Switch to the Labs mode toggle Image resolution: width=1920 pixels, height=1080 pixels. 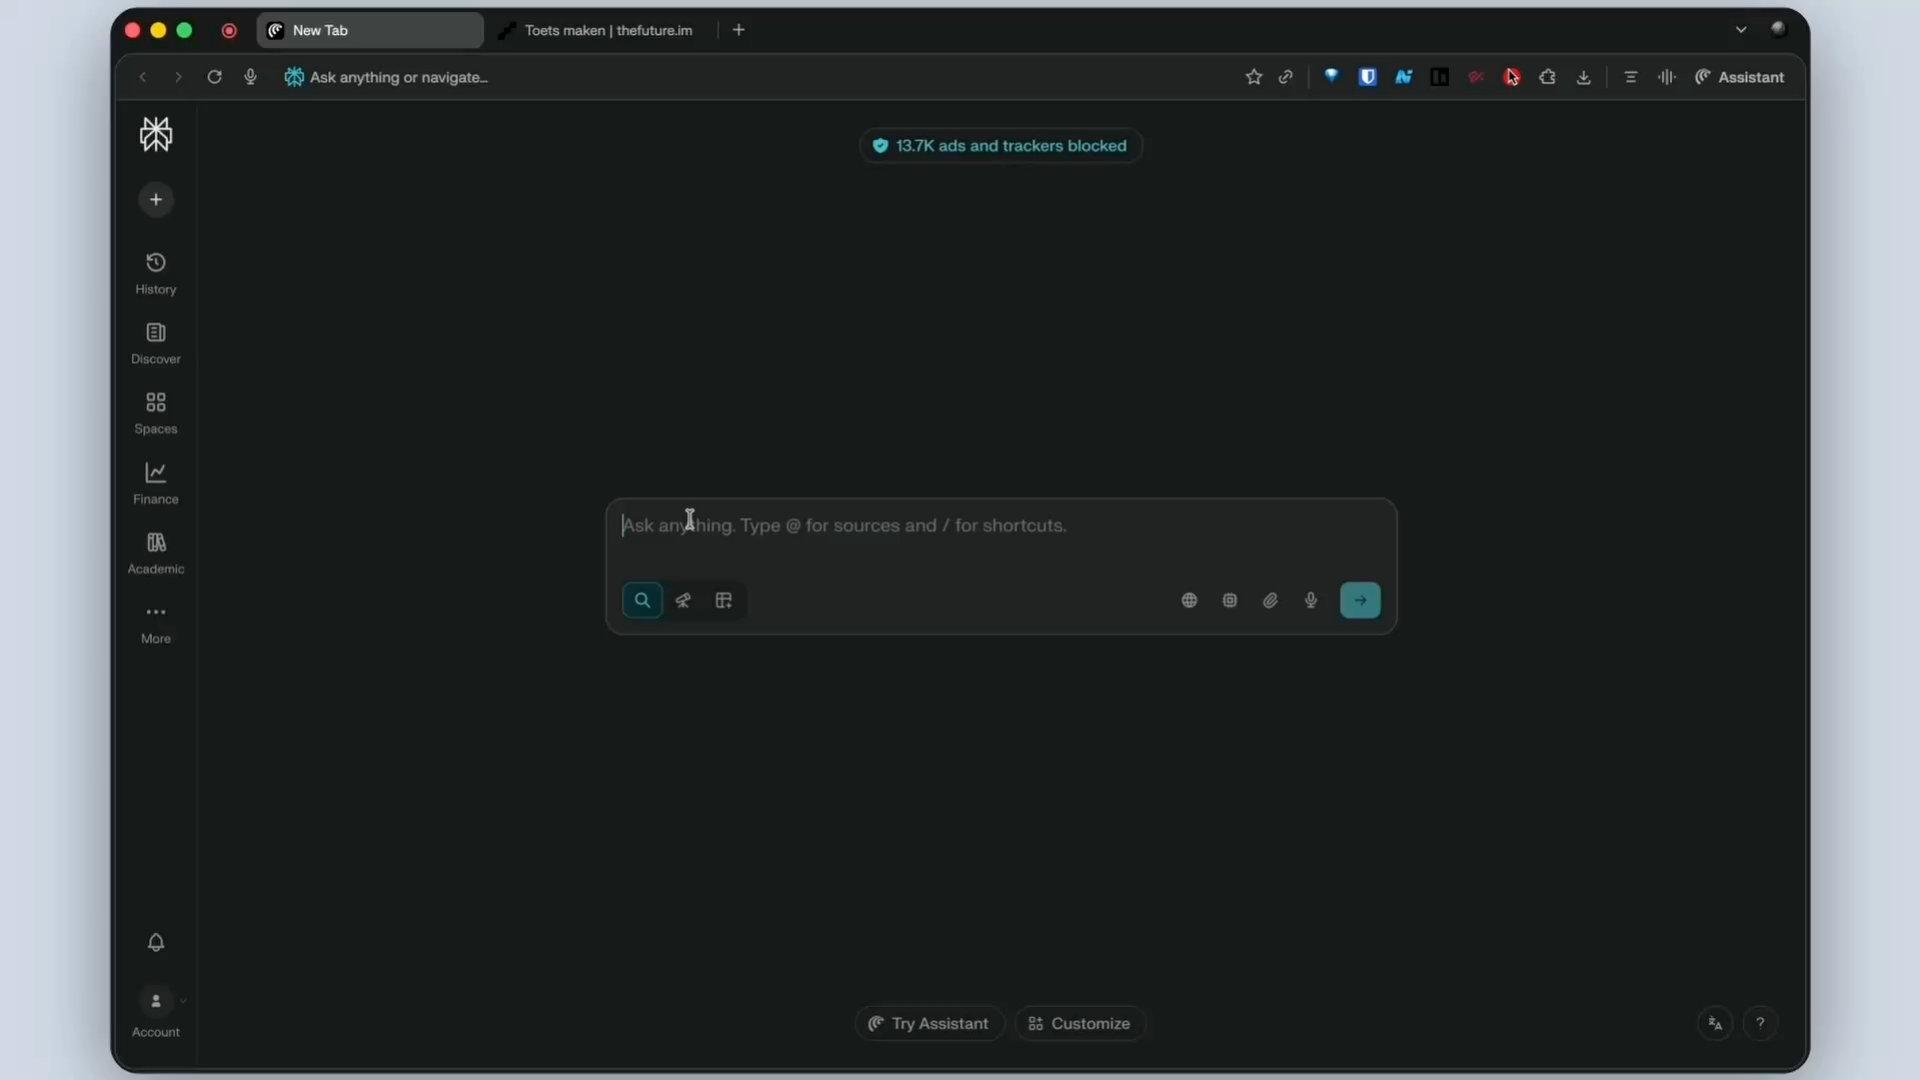coord(724,600)
